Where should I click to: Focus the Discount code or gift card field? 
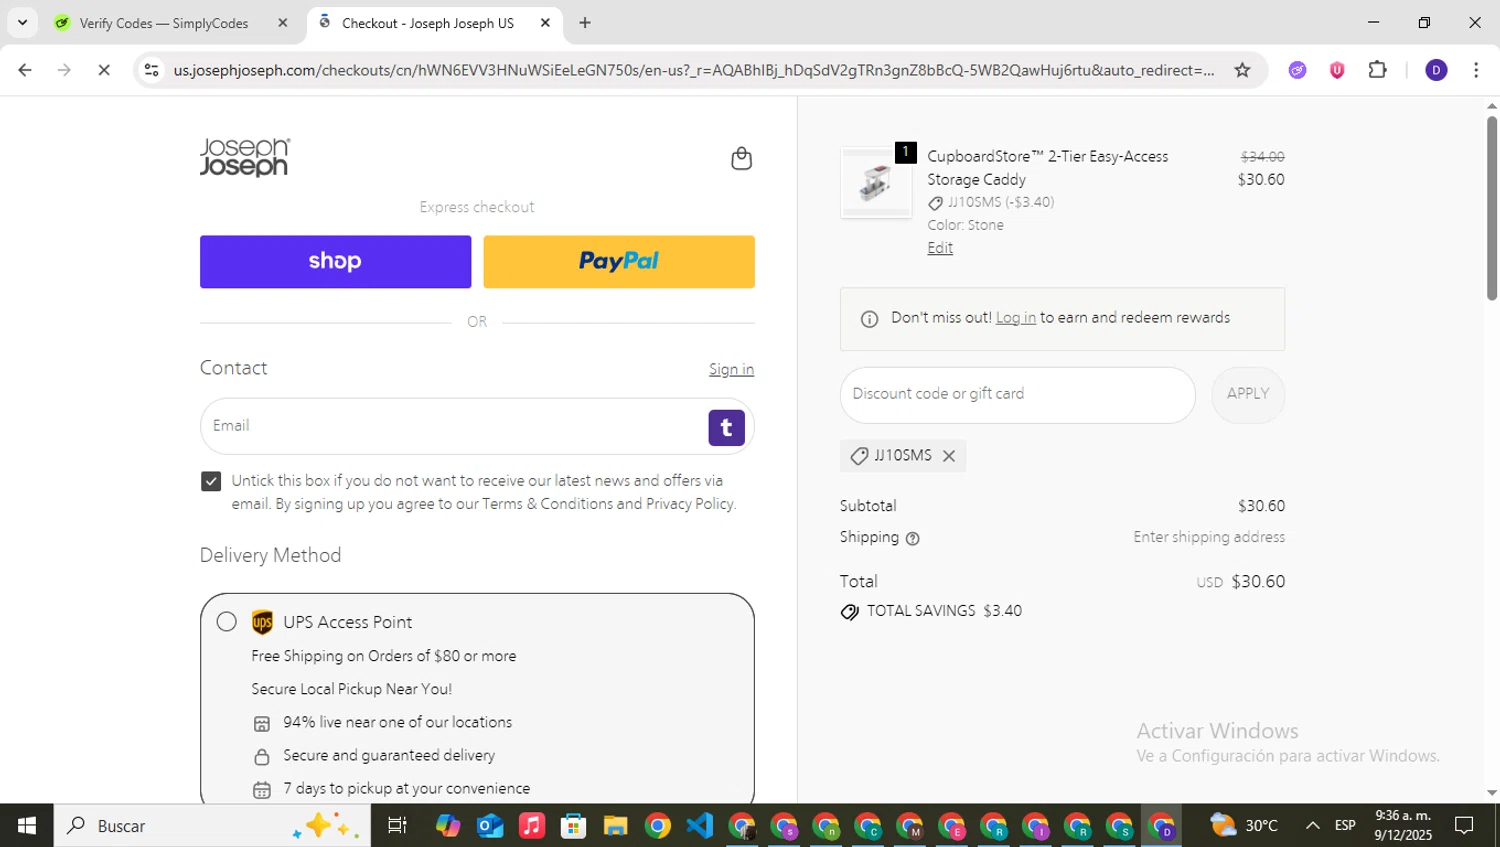(x=1018, y=395)
